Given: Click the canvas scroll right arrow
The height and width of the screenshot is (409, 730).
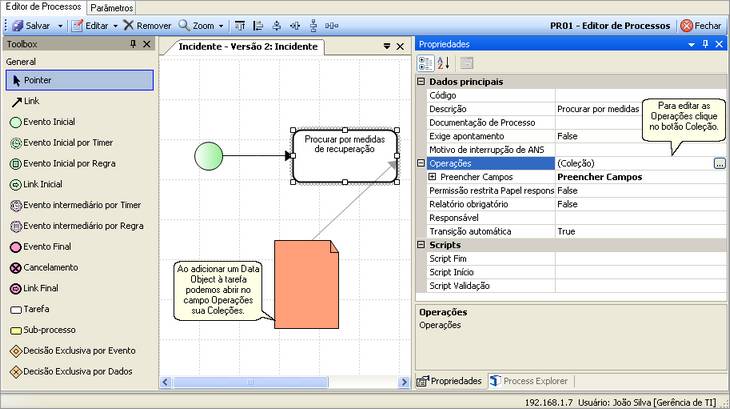Looking at the screenshot, I should pyautogui.click(x=404, y=382).
